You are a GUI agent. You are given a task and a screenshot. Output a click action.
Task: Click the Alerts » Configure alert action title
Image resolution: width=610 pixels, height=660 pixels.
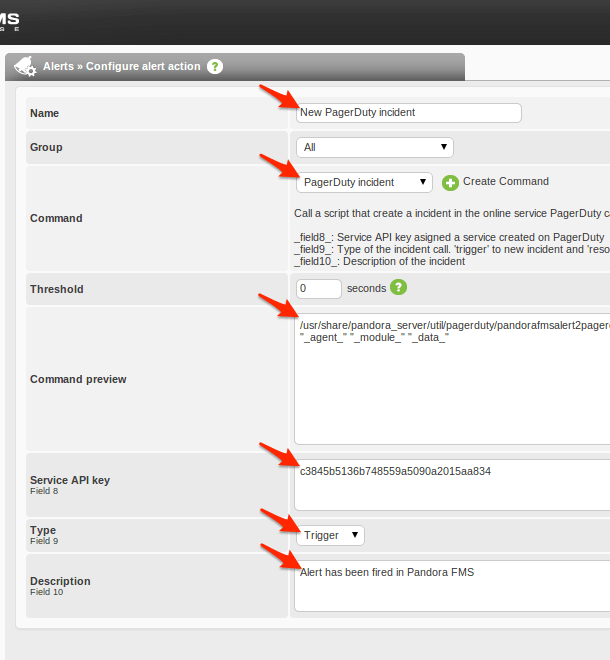coord(122,67)
